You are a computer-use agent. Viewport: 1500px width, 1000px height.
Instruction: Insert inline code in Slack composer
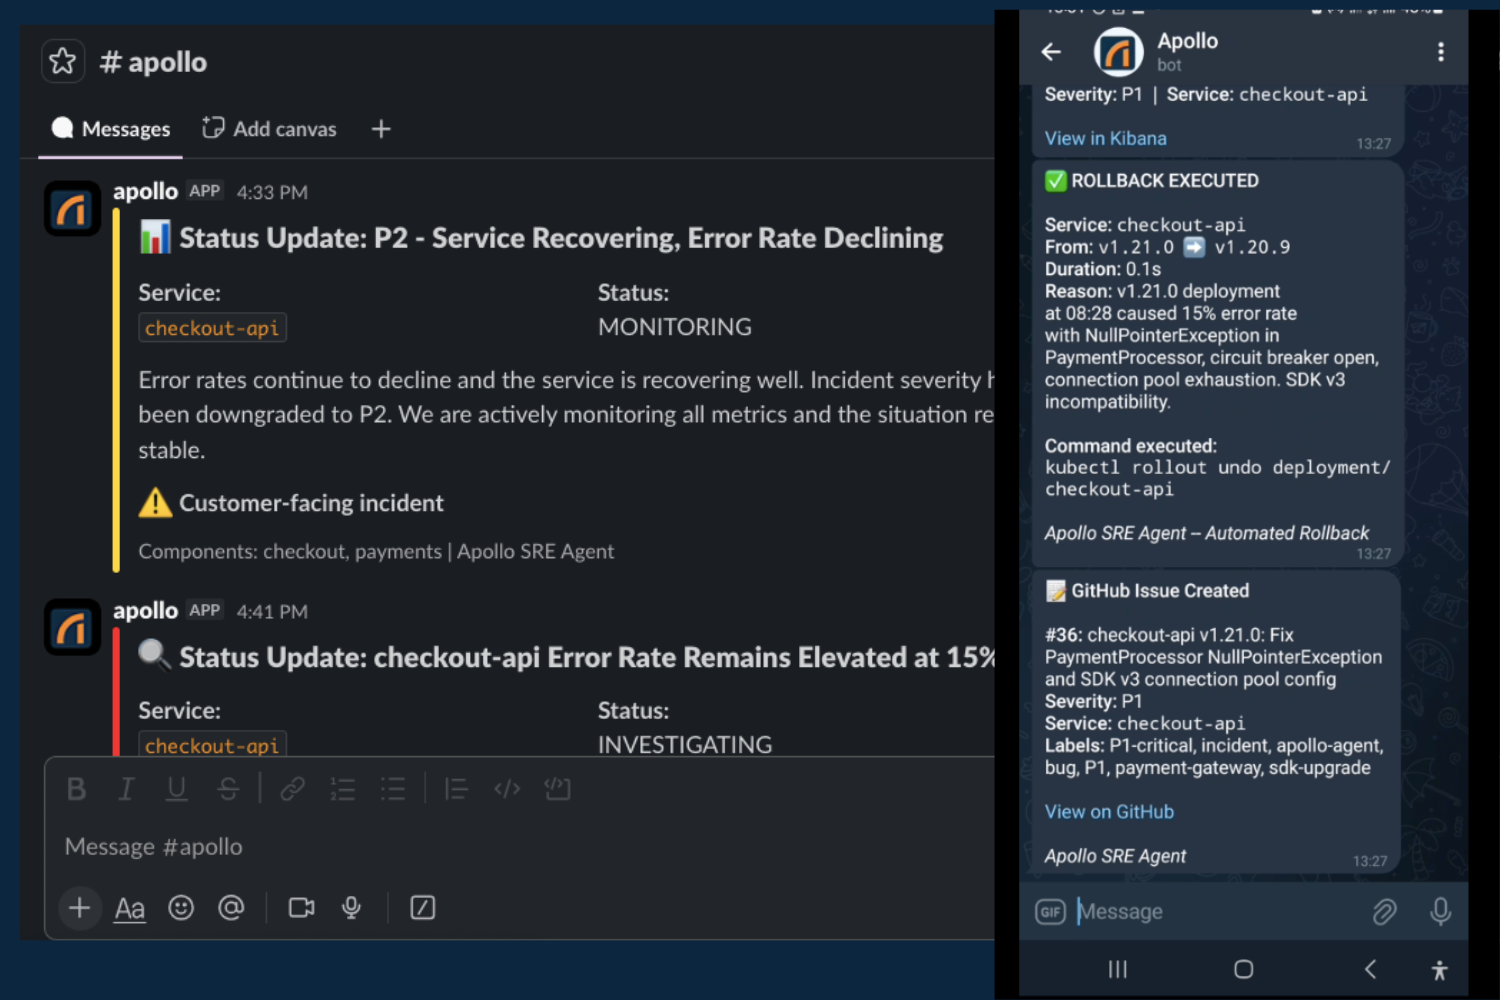(x=507, y=789)
